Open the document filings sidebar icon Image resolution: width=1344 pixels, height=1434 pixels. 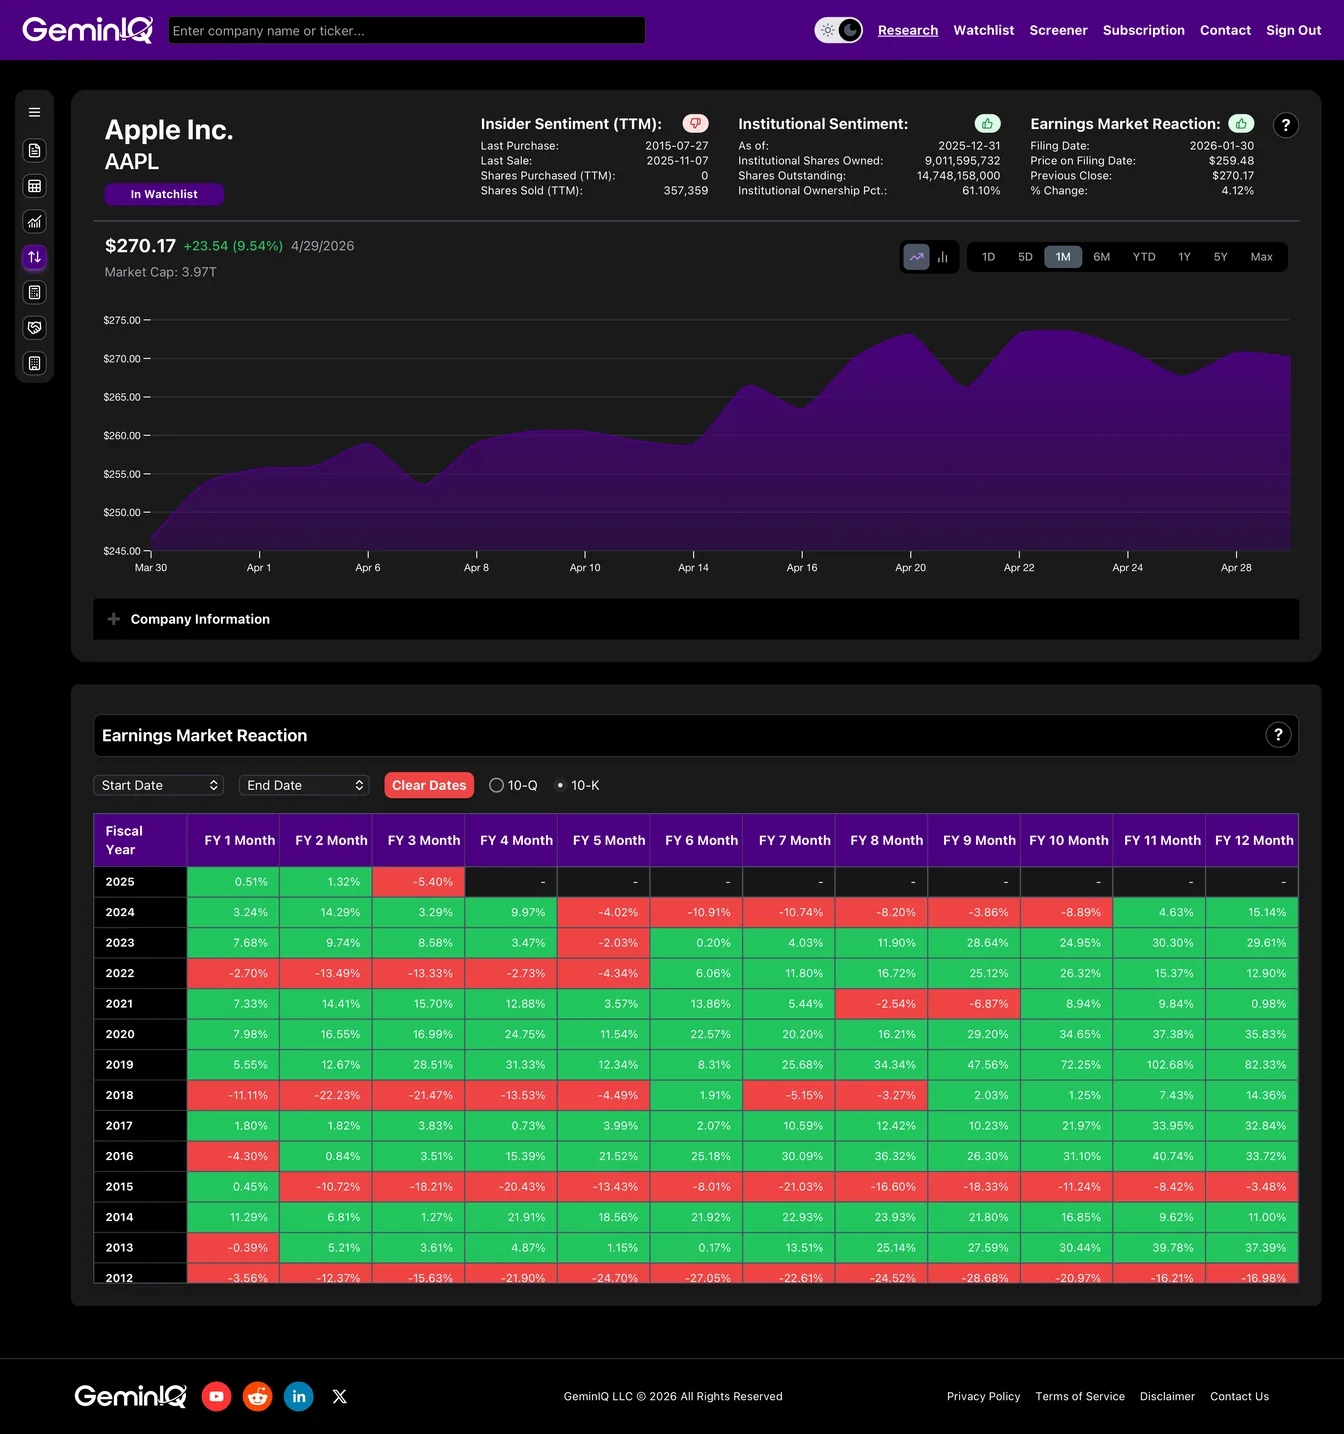(x=34, y=150)
